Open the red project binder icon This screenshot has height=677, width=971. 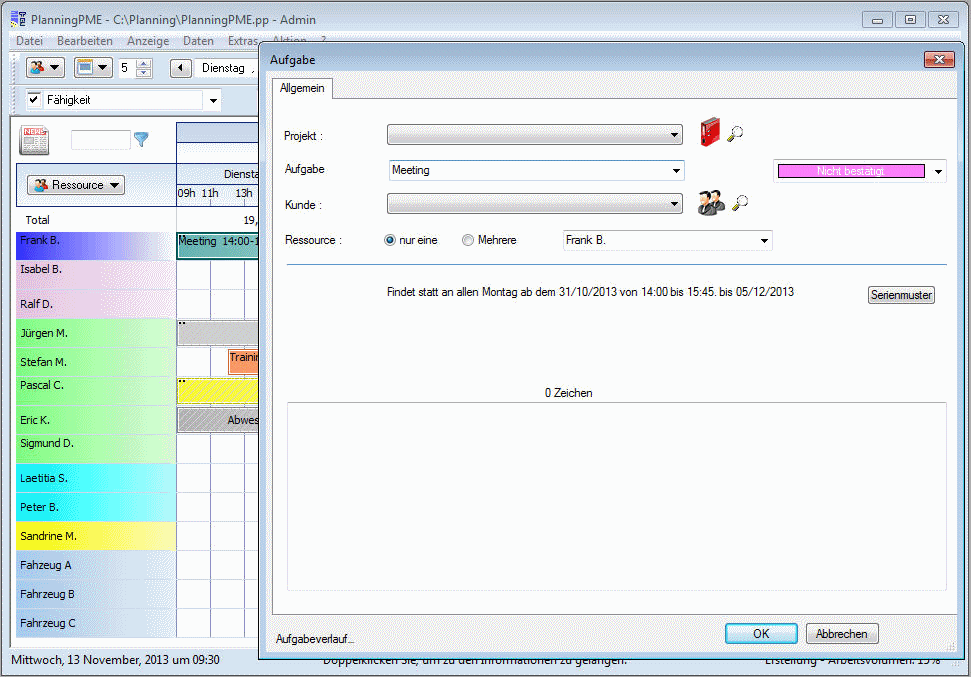pyautogui.click(x=710, y=132)
